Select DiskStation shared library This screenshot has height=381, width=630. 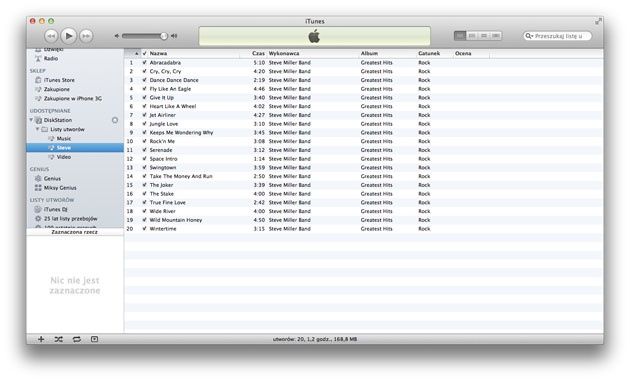click(58, 120)
